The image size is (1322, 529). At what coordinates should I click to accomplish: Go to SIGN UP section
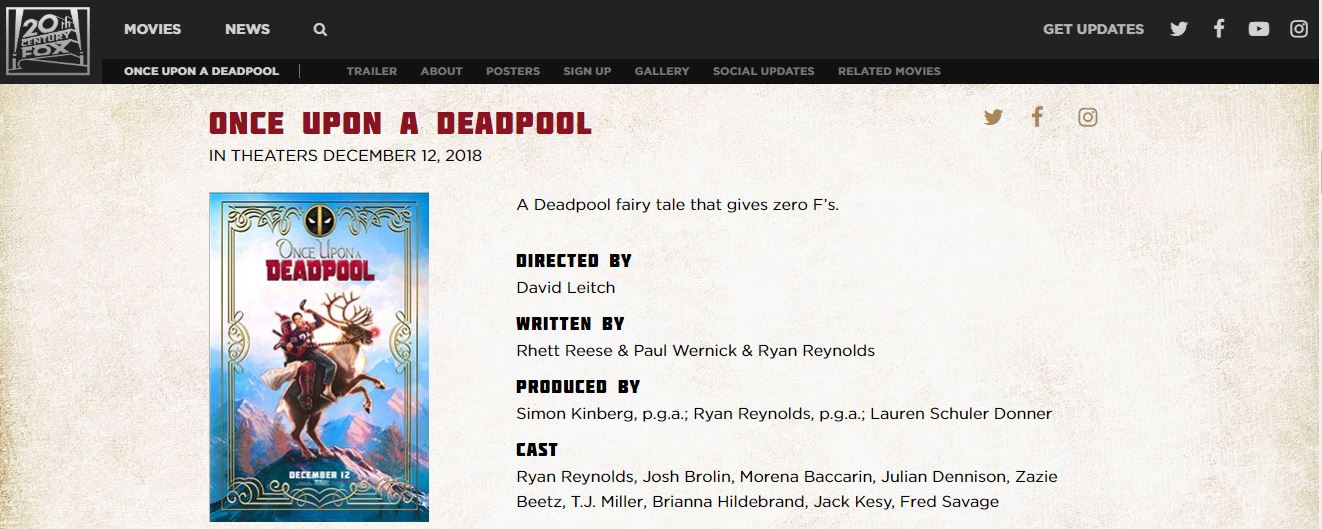[587, 71]
